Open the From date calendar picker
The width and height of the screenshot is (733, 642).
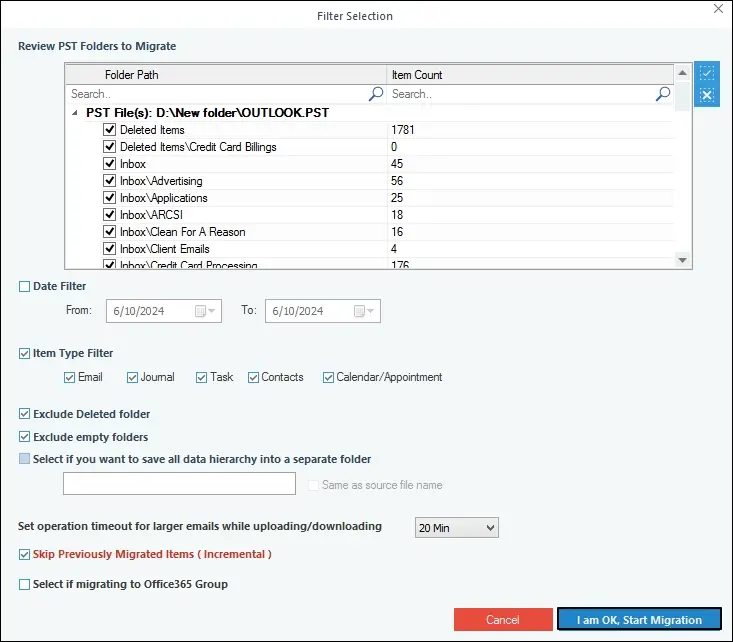pyautogui.click(x=205, y=311)
